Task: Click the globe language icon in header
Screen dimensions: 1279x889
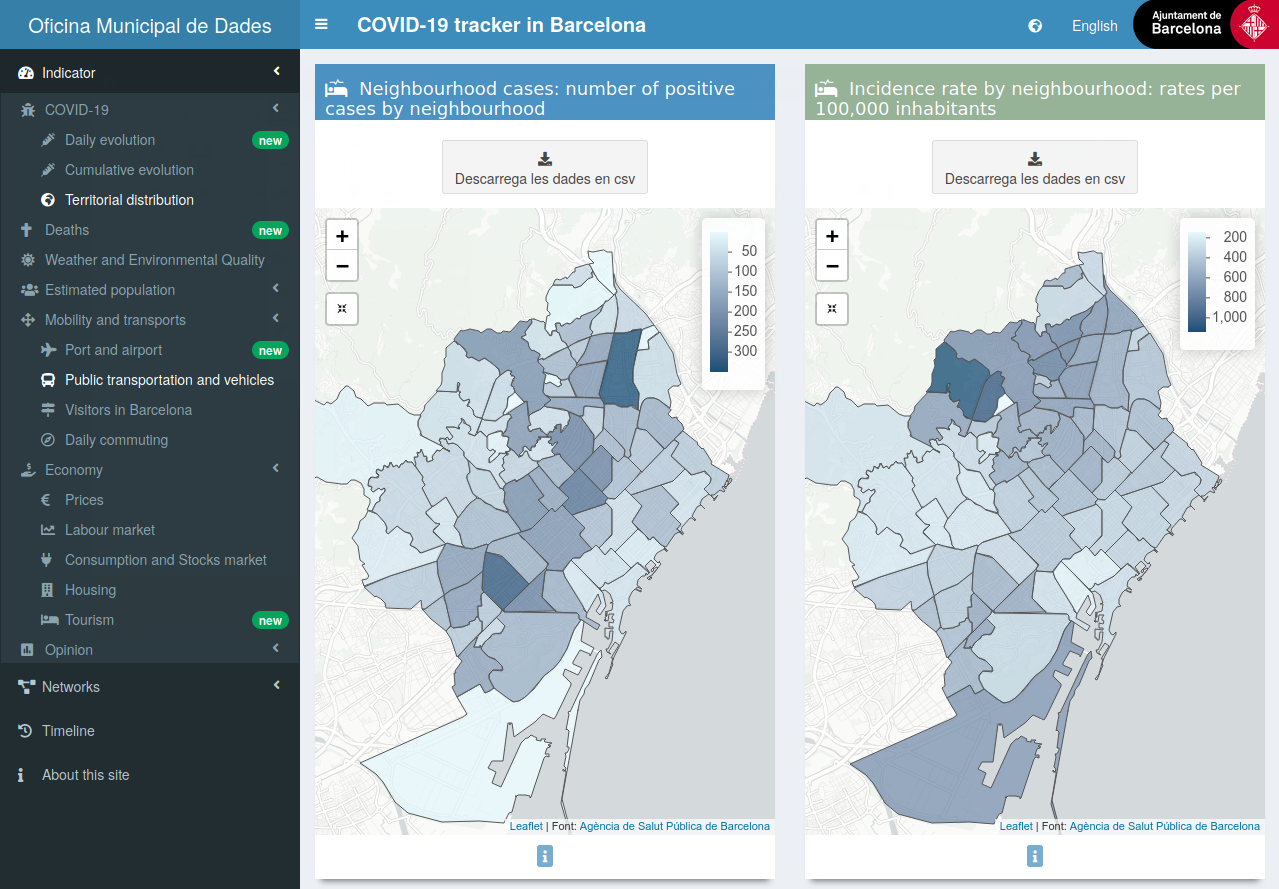Action: 1035,26
